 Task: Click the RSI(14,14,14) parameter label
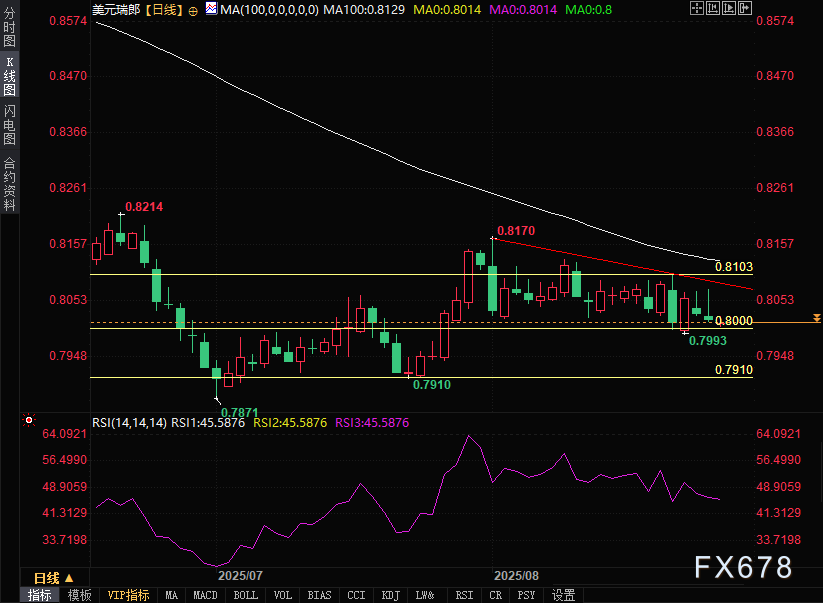[128, 423]
